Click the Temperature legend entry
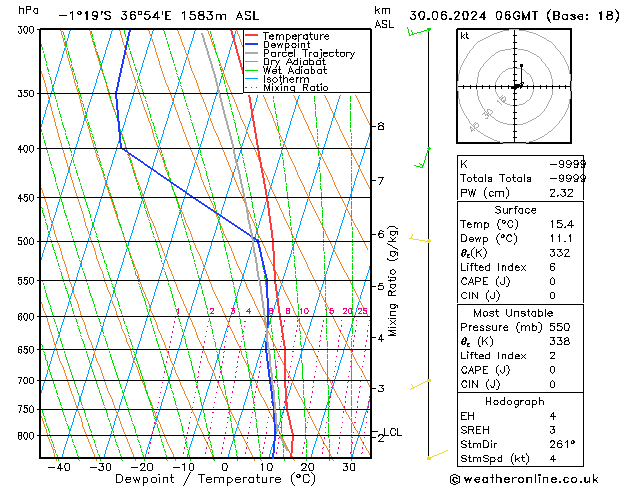Viewport: 629px width, 486px height. (296, 36)
